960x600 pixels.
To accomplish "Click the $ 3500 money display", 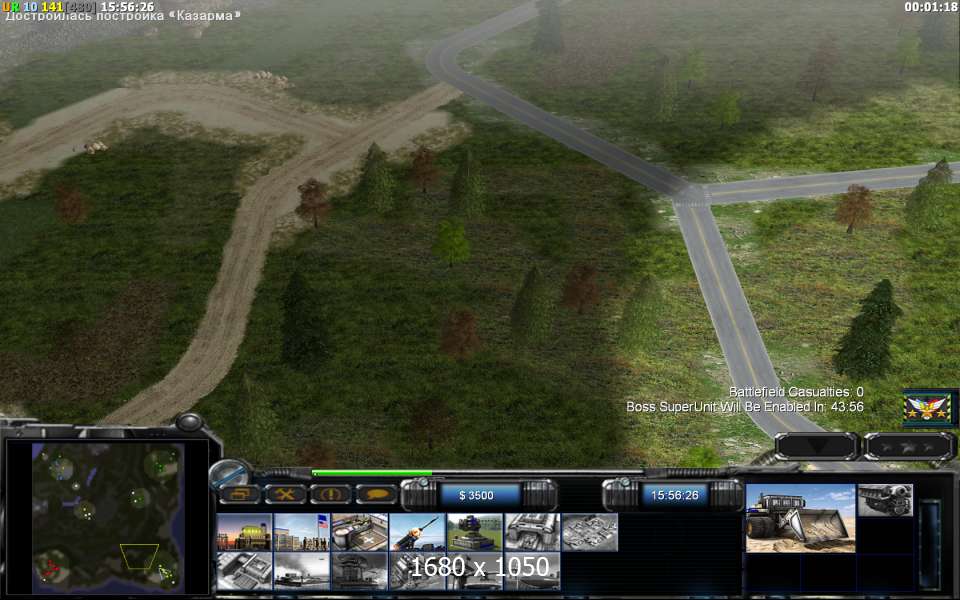I will [476, 495].
